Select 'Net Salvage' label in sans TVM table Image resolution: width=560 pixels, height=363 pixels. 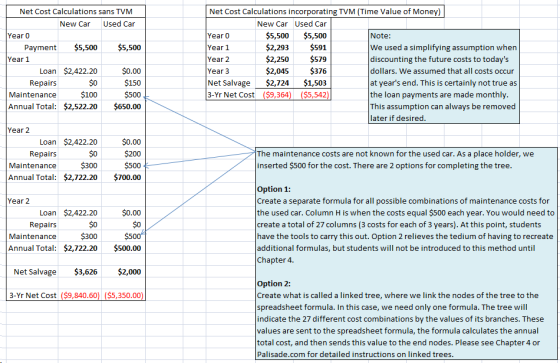[35, 272]
